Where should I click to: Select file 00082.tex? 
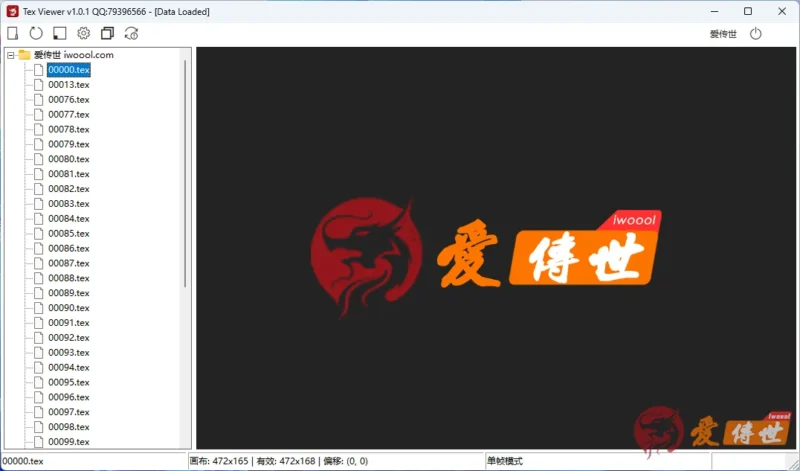coord(69,189)
